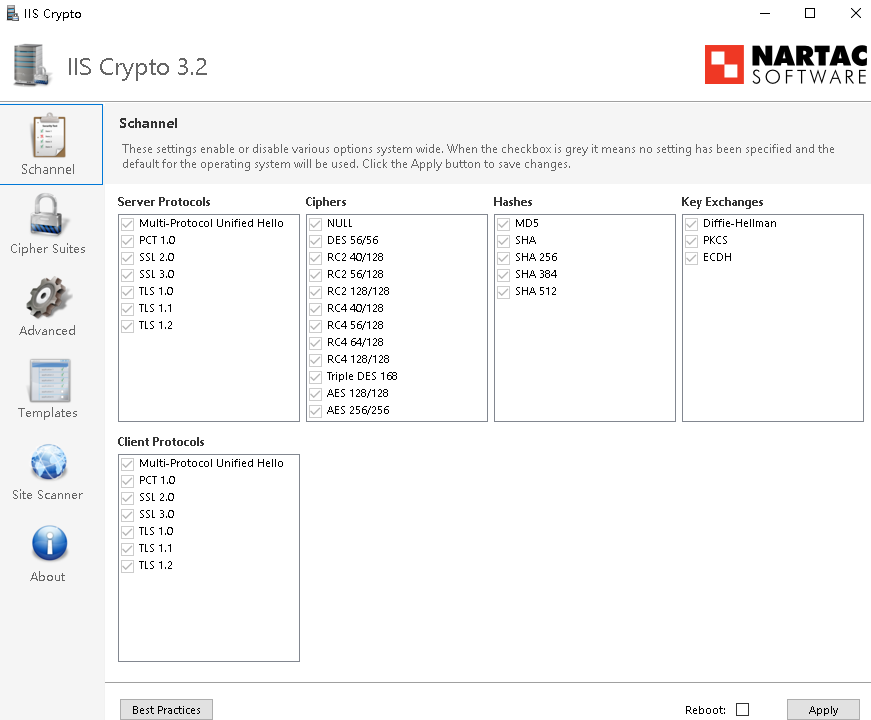Select the Cipher Suites tab label
The height and width of the screenshot is (720, 871).
(x=48, y=249)
